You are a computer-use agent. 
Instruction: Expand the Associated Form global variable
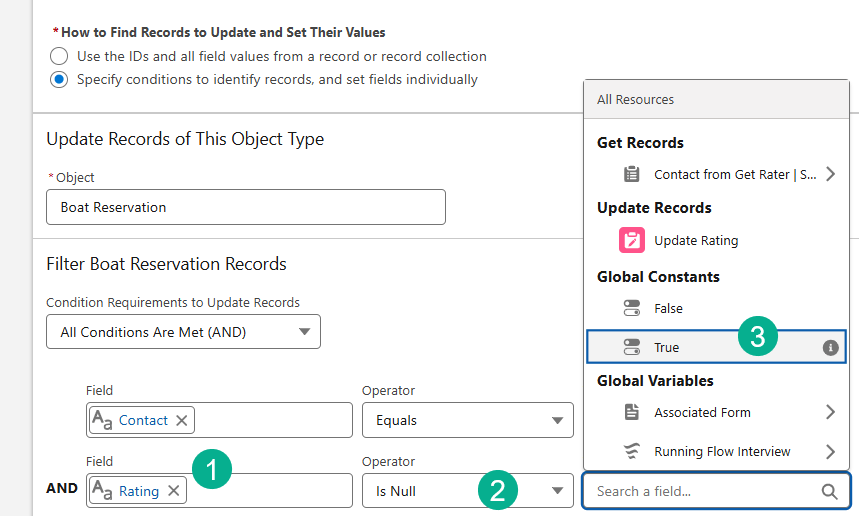point(830,412)
